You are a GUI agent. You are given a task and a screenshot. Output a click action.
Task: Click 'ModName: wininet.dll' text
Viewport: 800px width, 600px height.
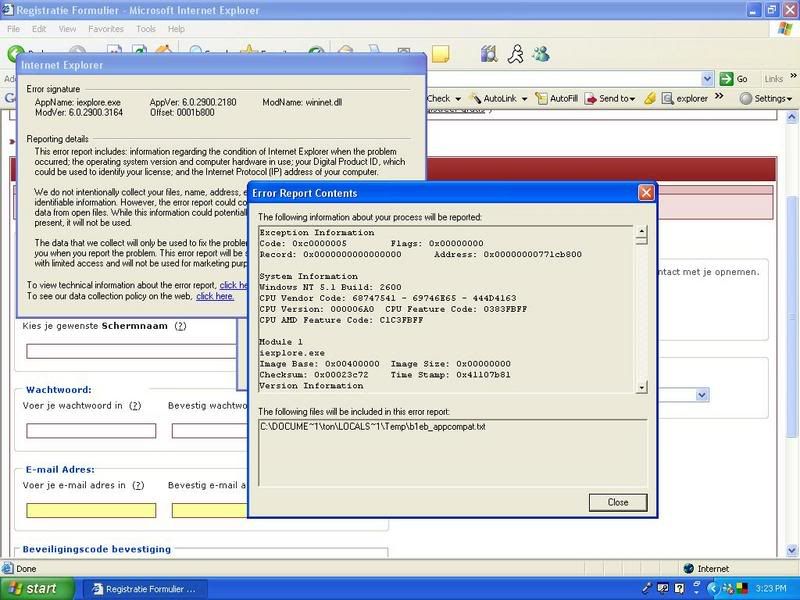point(302,102)
